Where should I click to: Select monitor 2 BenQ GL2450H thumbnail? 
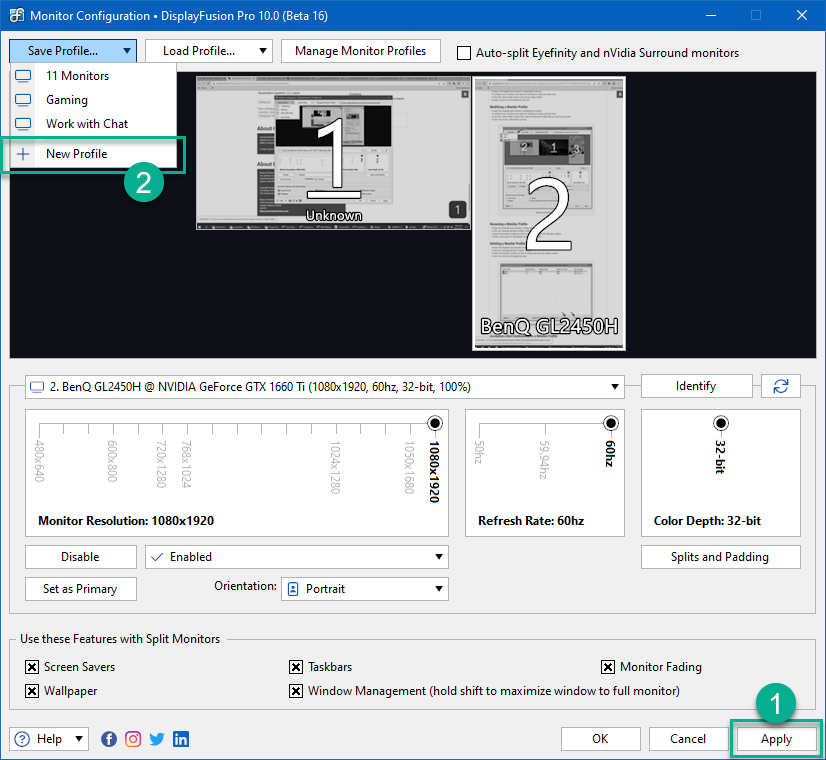[x=549, y=213]
